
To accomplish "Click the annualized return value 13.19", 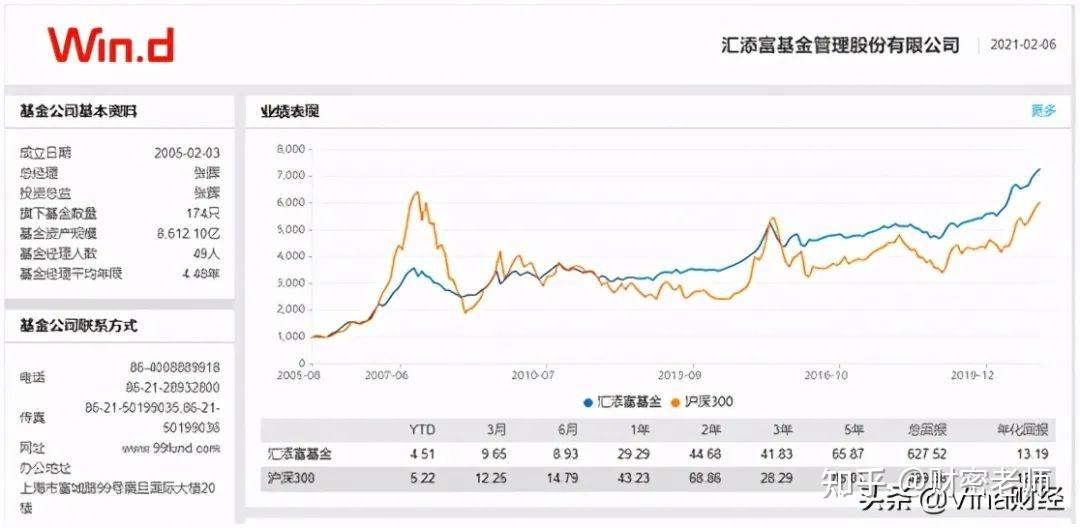I will [x=1033, y=454].
